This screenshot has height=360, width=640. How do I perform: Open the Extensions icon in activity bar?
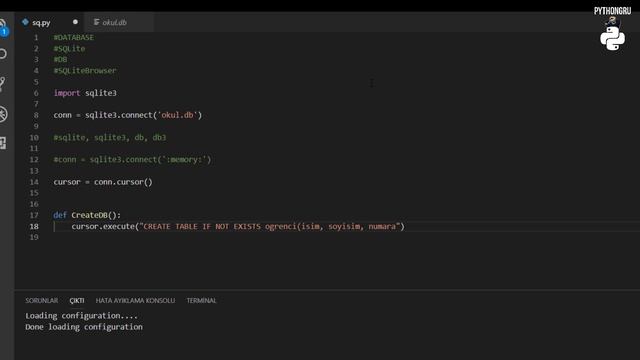click(x=3, y=143)
